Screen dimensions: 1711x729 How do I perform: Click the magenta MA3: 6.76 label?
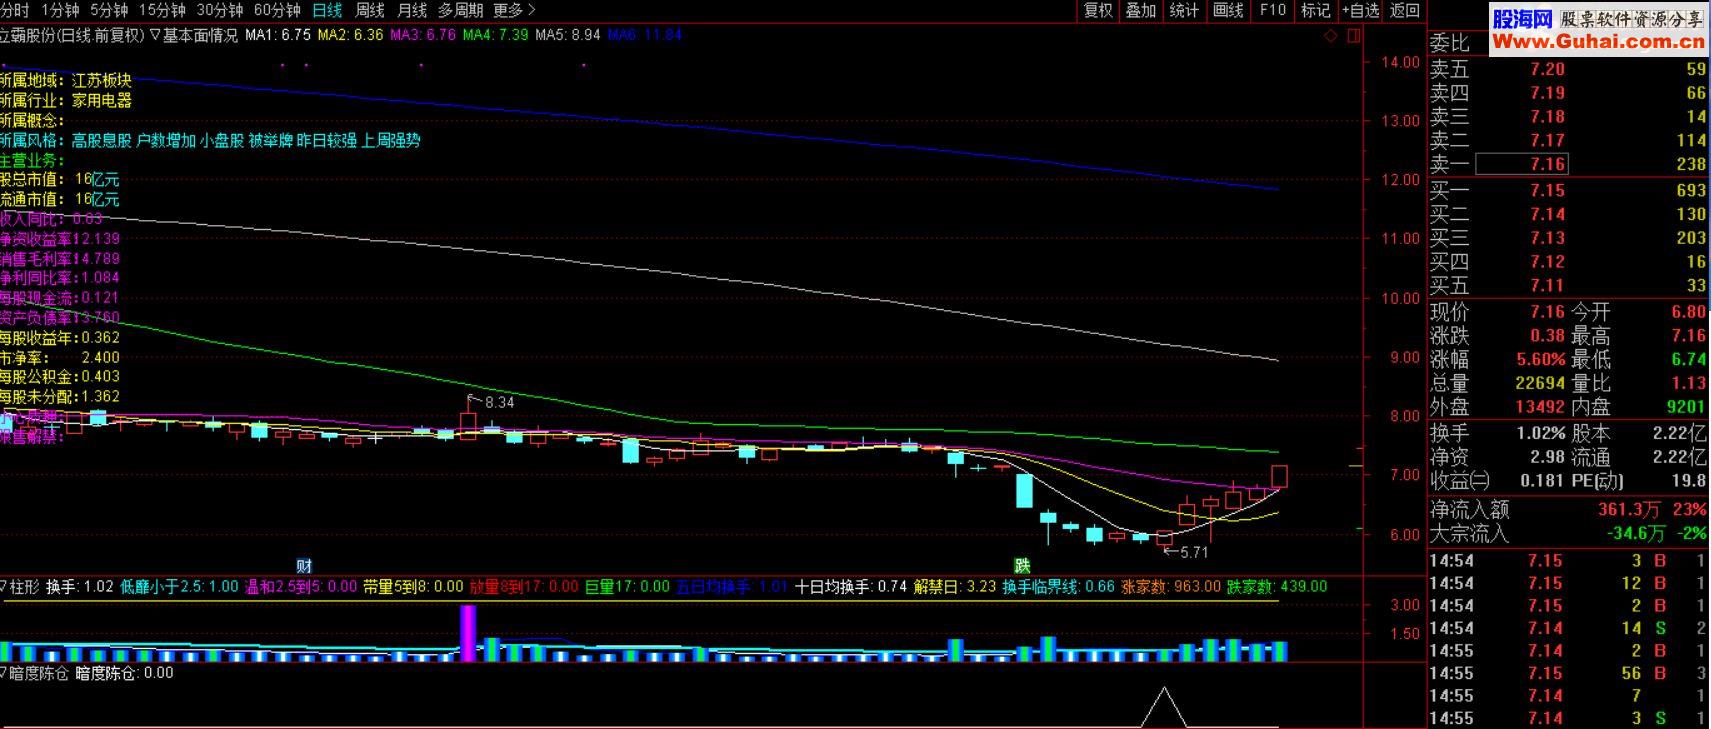tap(423, 35)
